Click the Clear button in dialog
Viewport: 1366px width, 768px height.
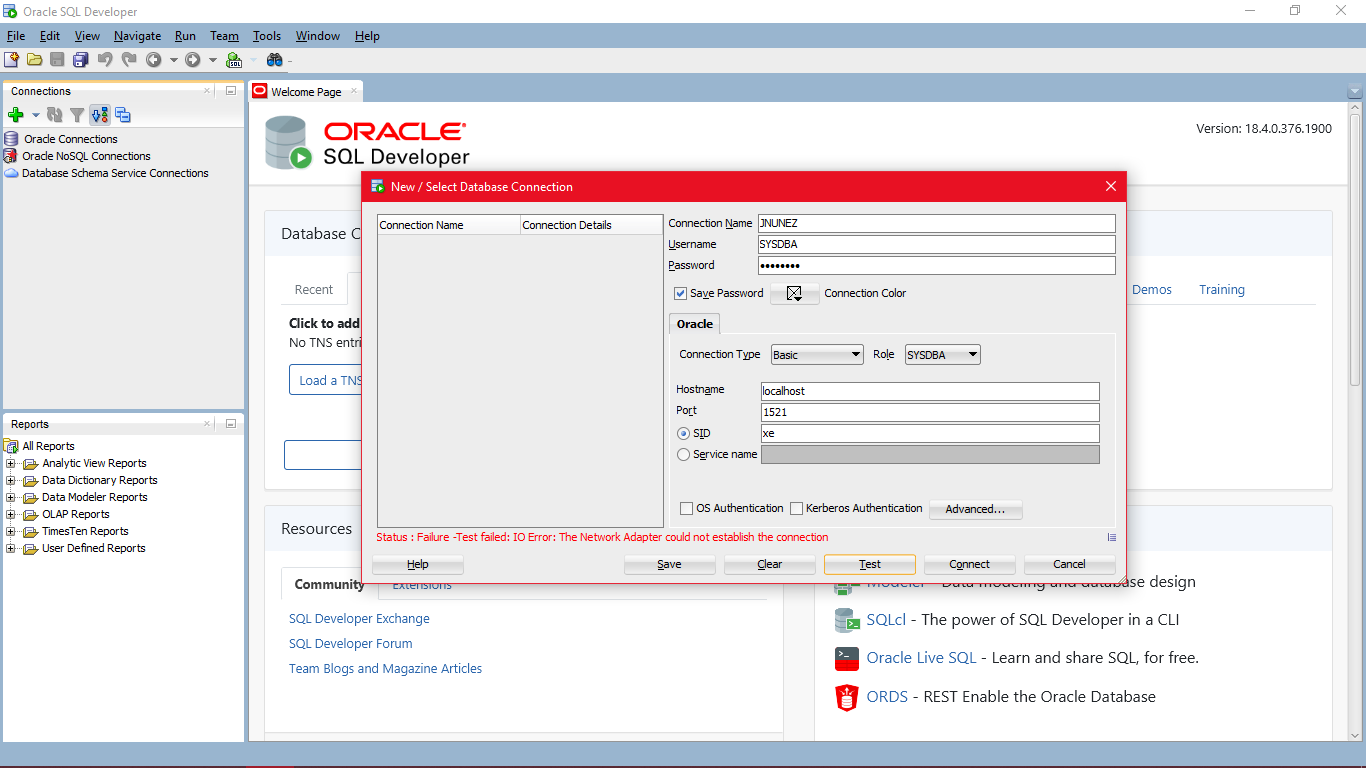pyautogui.click(x=770, y=564)
